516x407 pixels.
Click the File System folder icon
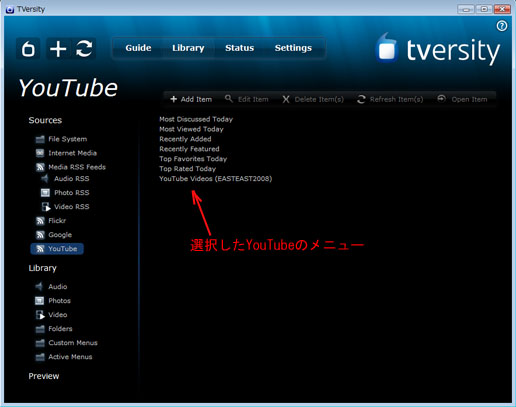[x=40, y=139]
